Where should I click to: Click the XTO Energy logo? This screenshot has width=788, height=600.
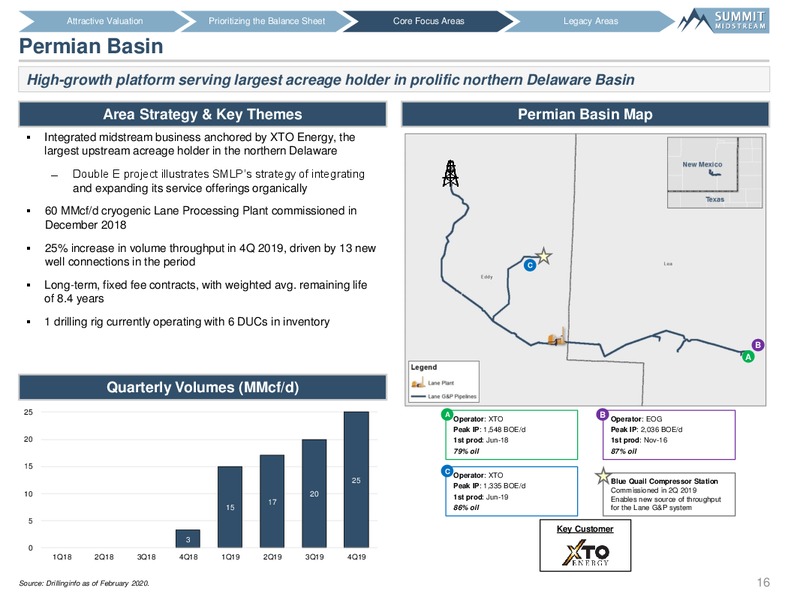[585, 553]
